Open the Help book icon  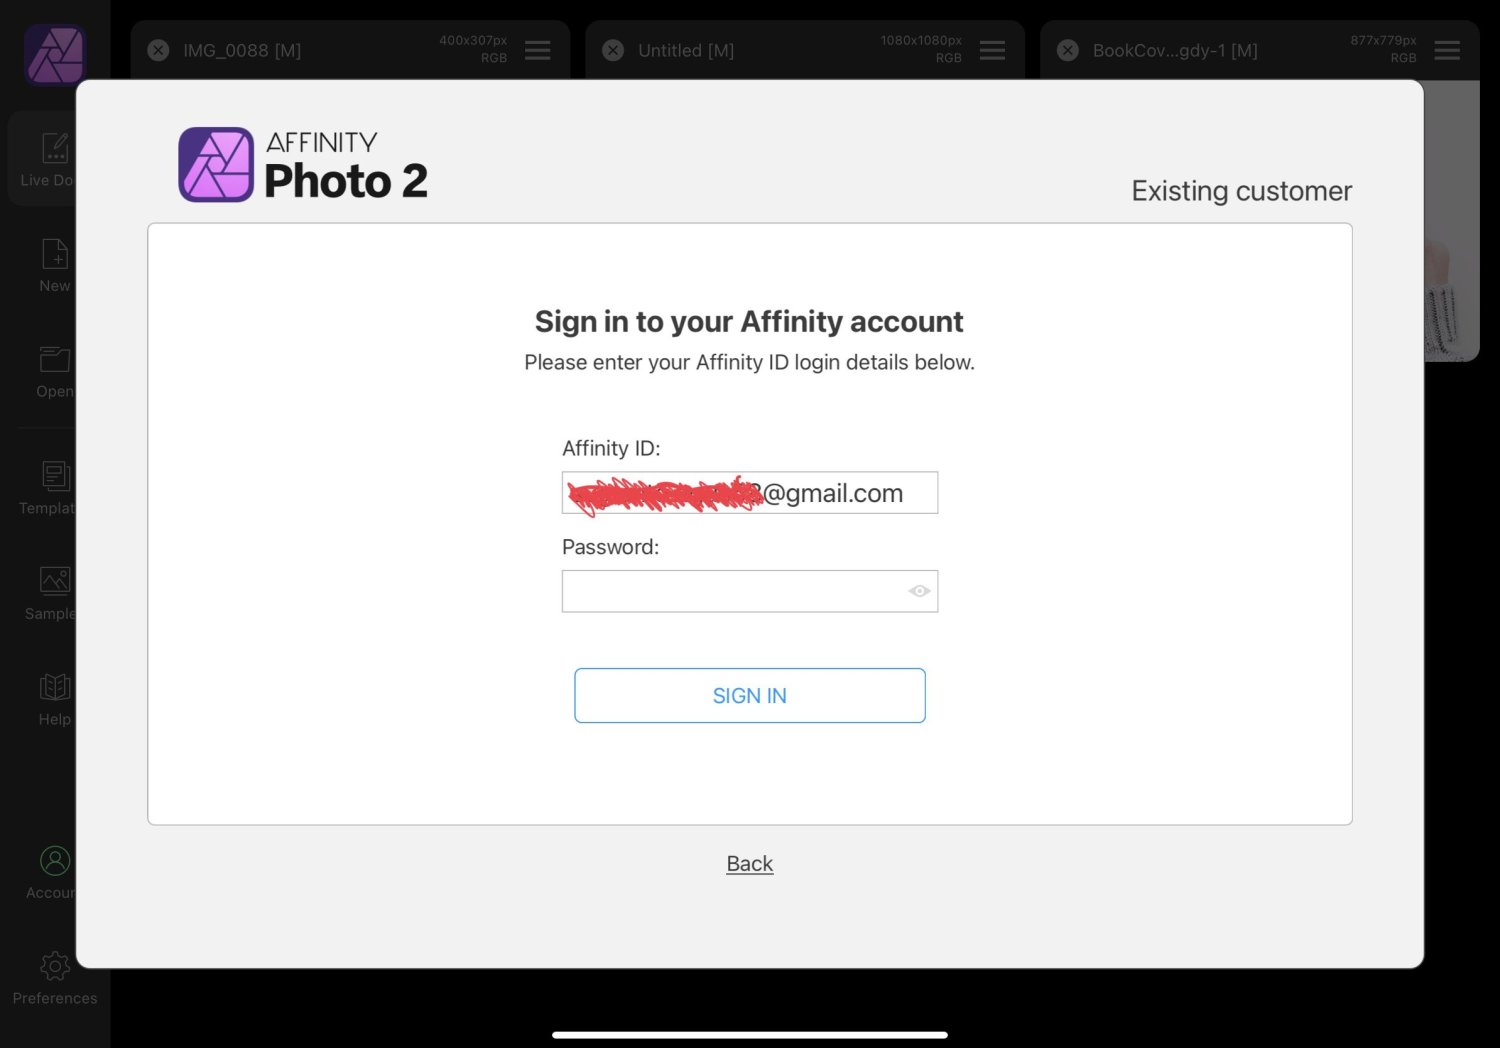click(x=55, y=687)
